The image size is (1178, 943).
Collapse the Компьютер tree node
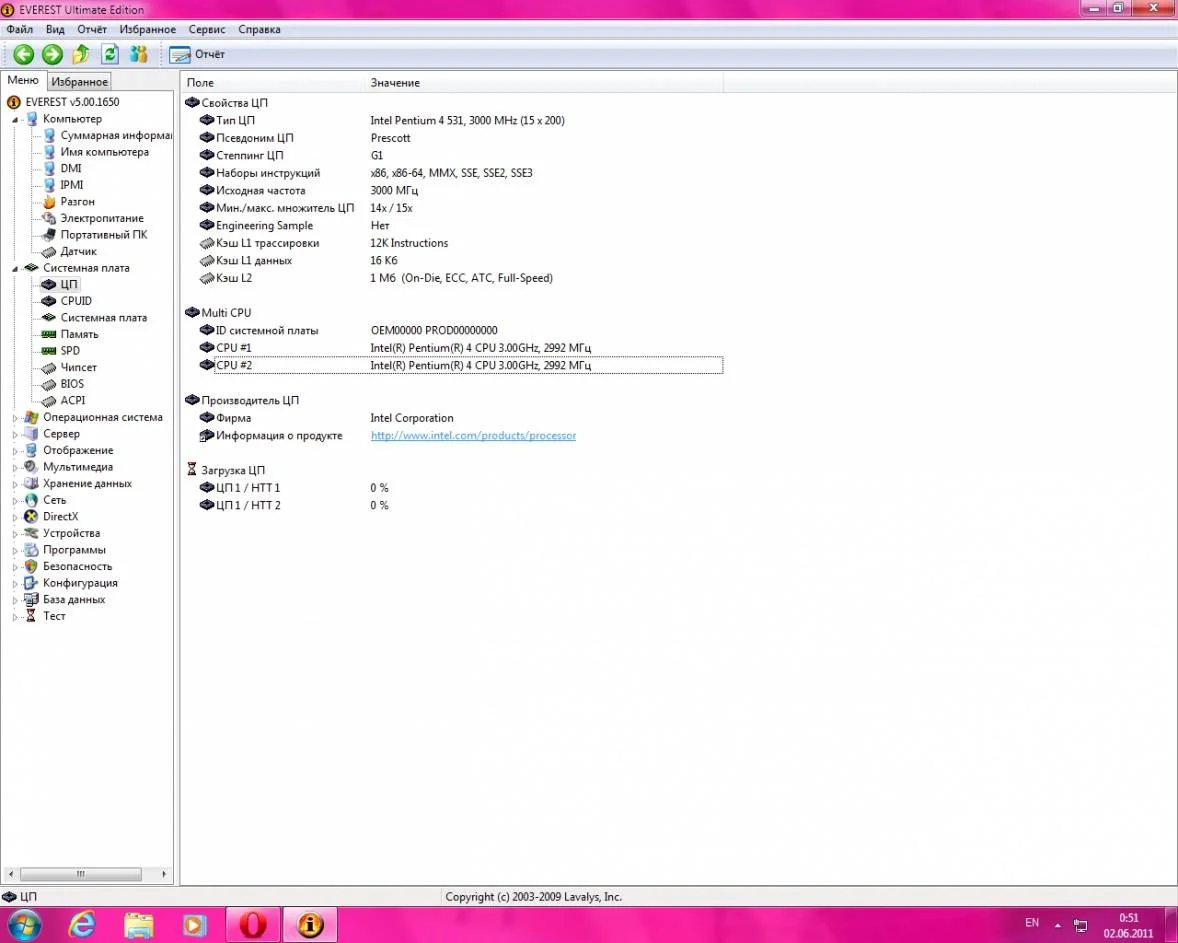[x=14, y=119]
